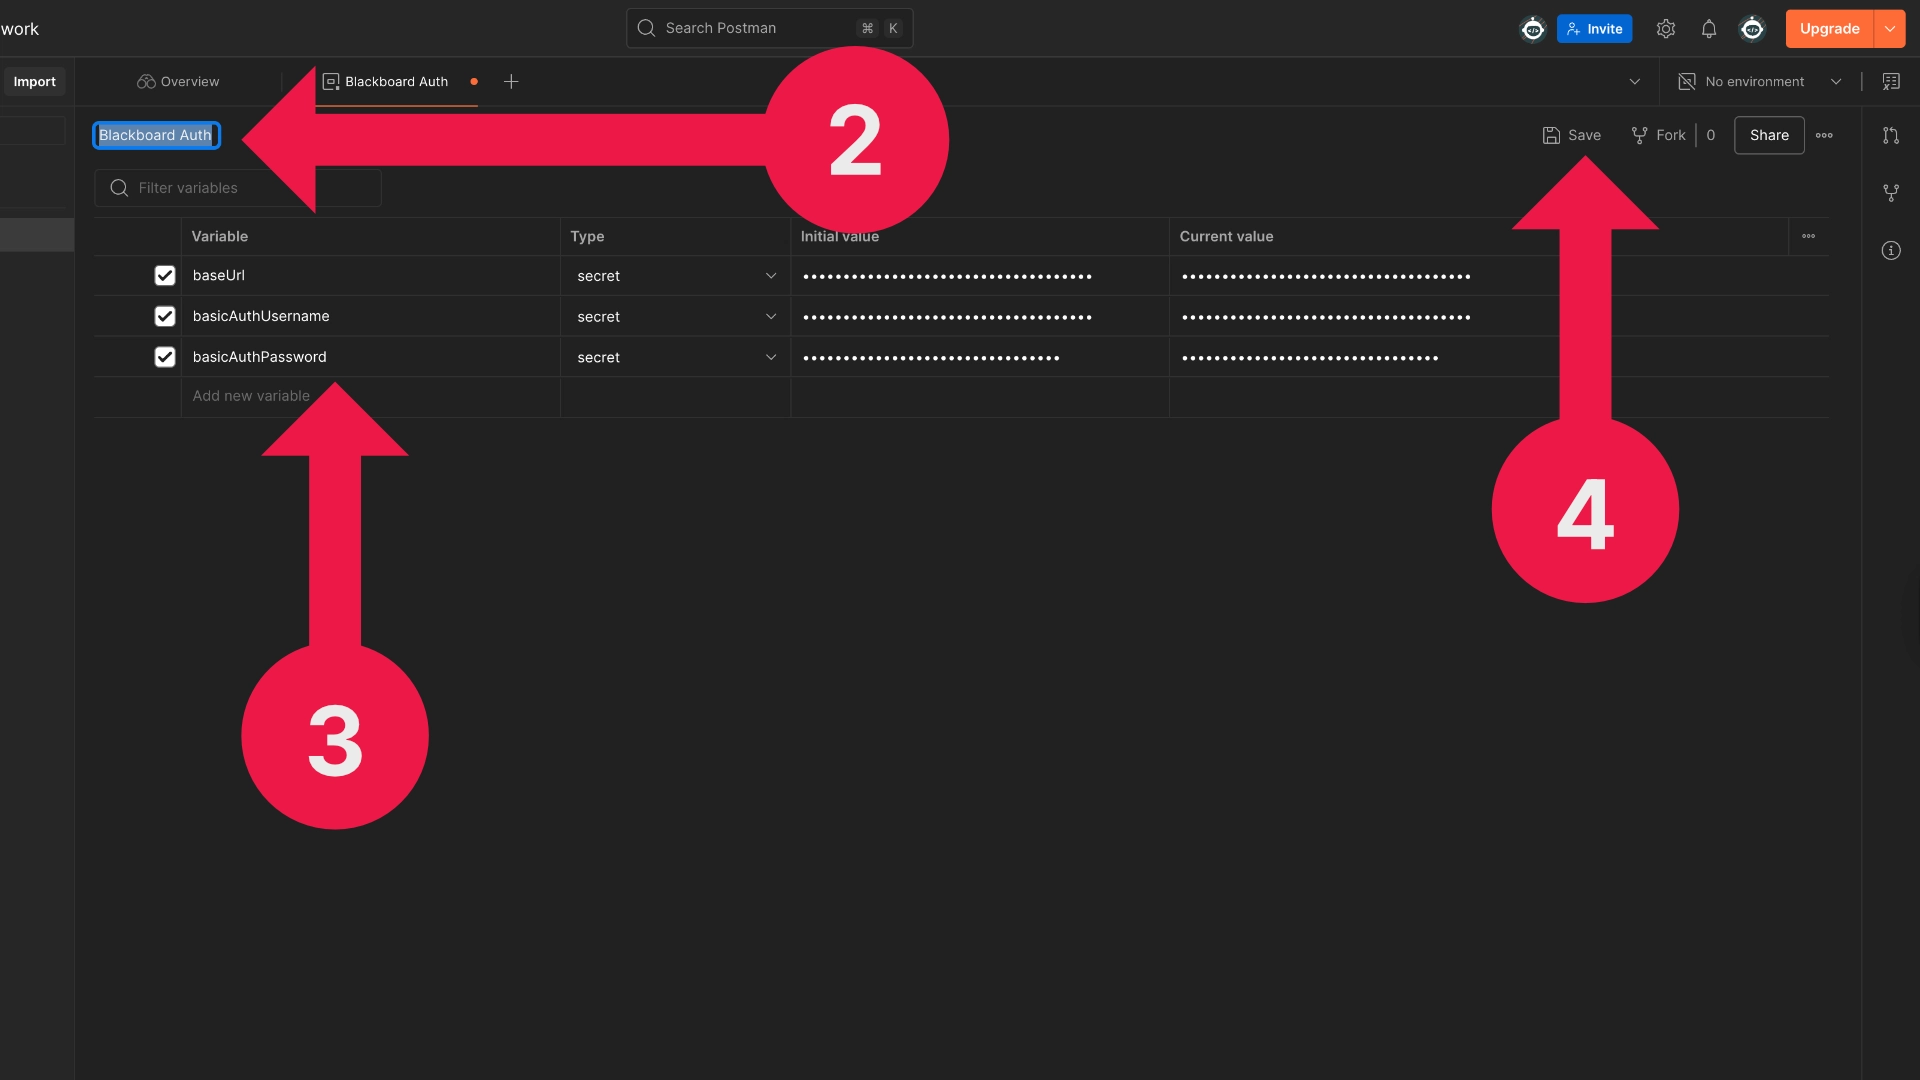This screenshot has width=1920, height=1080.
Task: Open environment quick look icon
Action: [1890, 82]
